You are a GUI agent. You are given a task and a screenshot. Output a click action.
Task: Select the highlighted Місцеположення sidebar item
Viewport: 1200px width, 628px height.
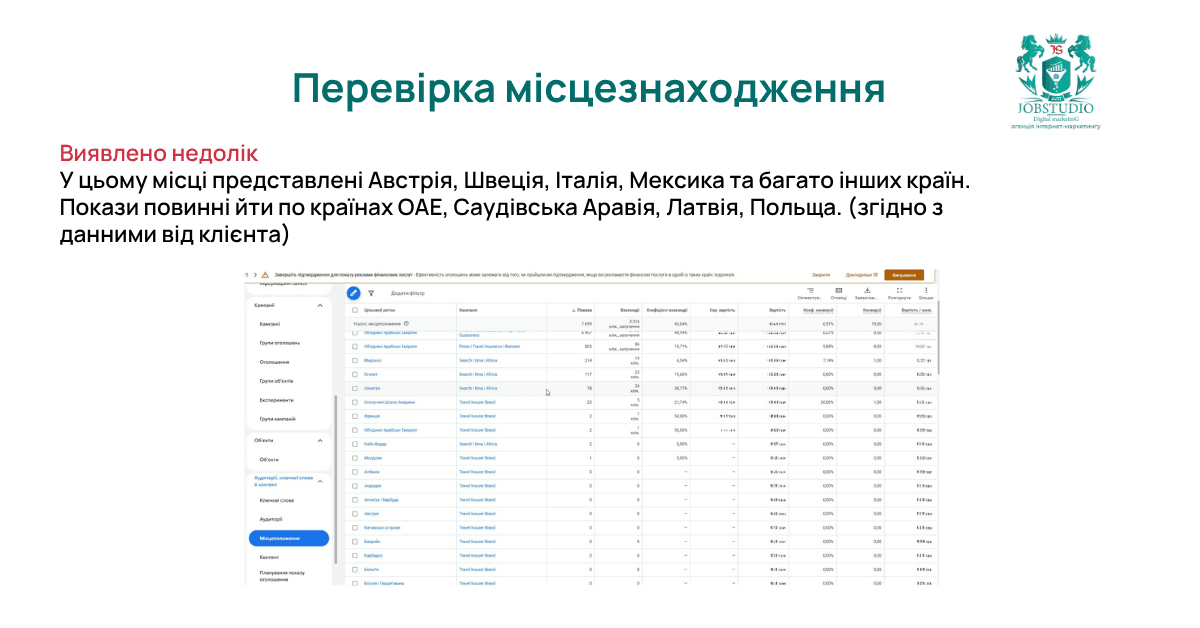[289, 538]
